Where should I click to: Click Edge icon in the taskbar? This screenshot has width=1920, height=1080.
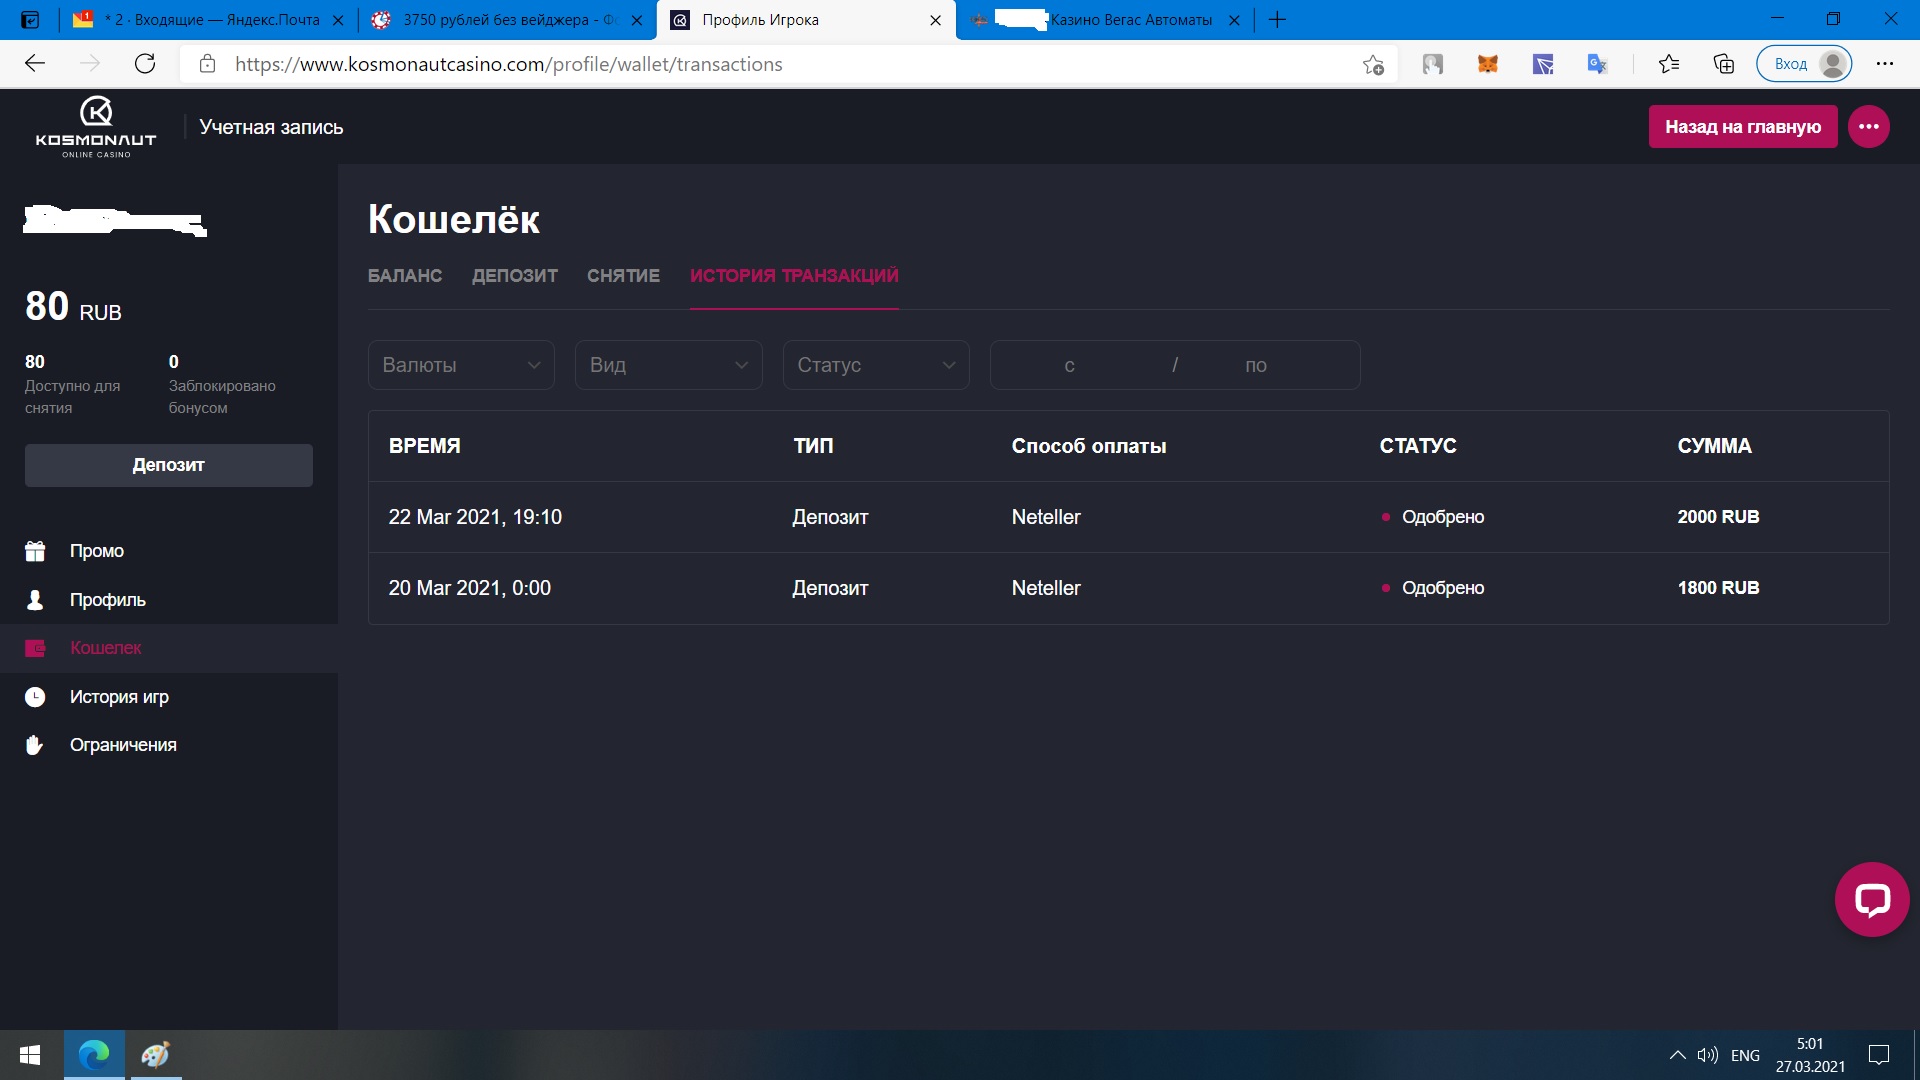coord(94,1055)
